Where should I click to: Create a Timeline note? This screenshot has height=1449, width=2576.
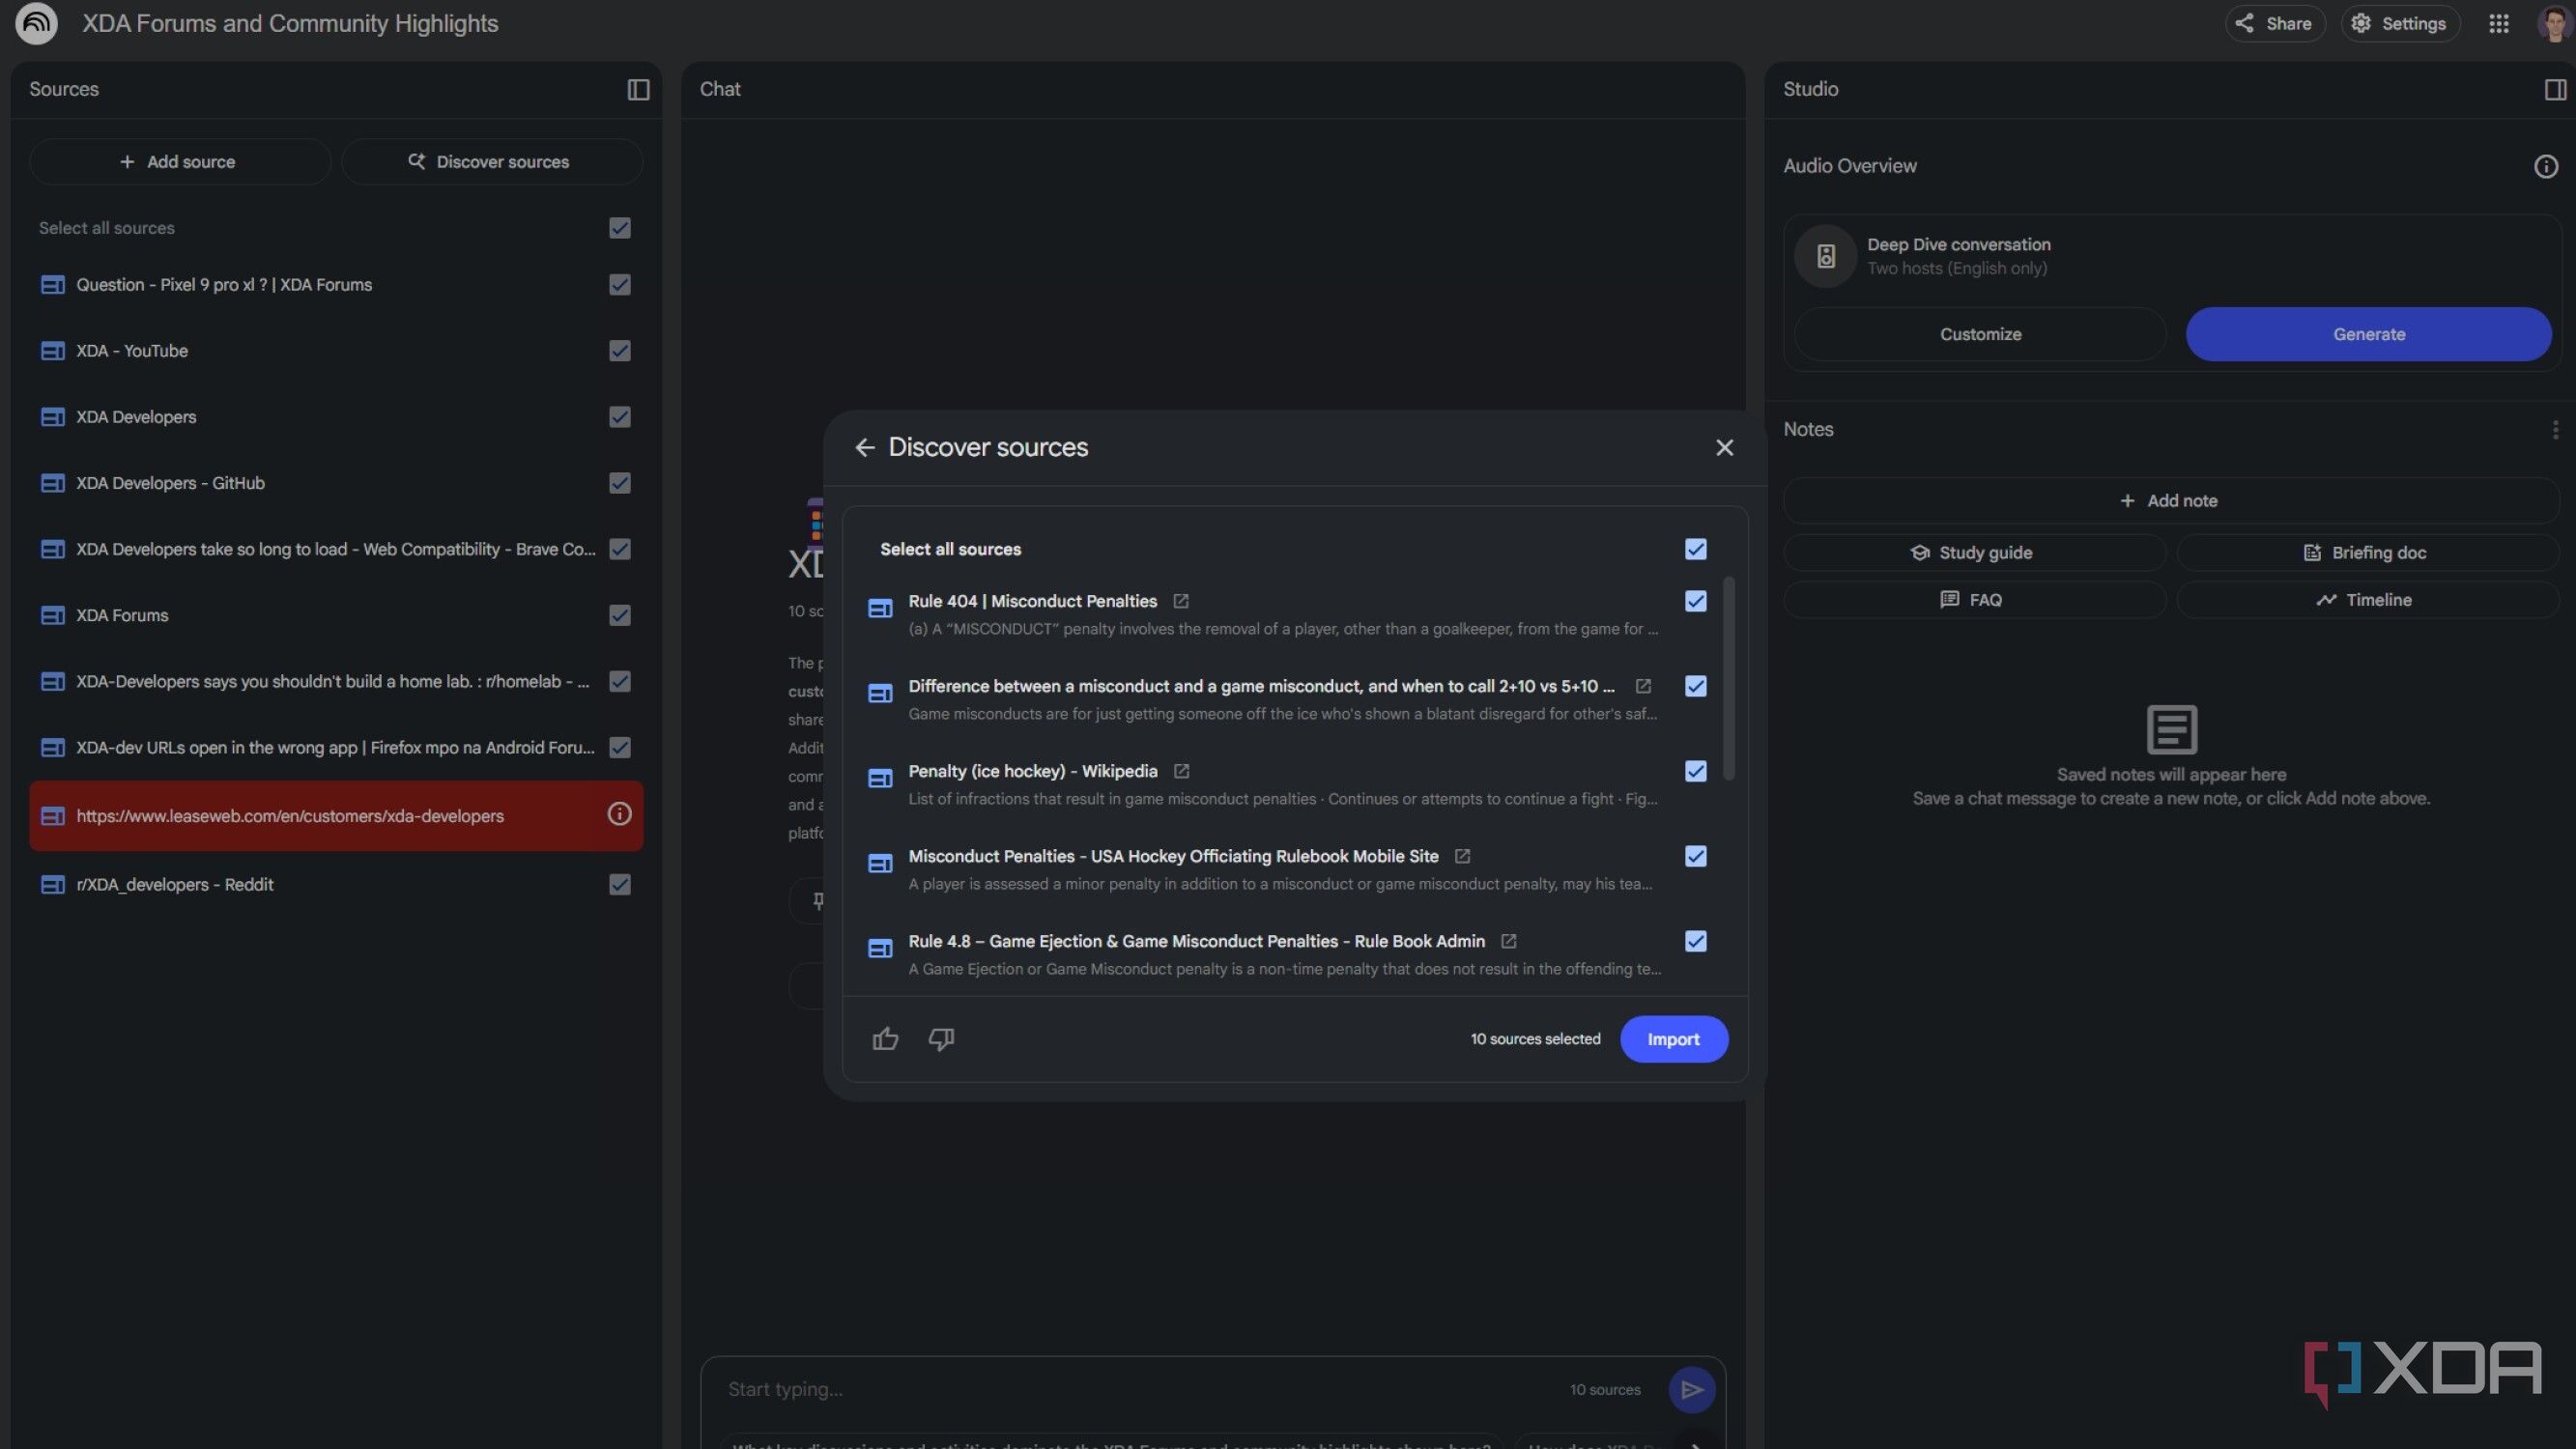(2366, 600)
